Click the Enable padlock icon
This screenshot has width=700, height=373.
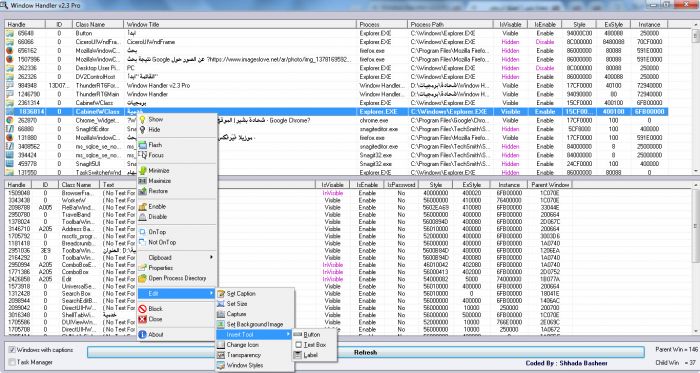pyautogui.click(x=142, y=207)
